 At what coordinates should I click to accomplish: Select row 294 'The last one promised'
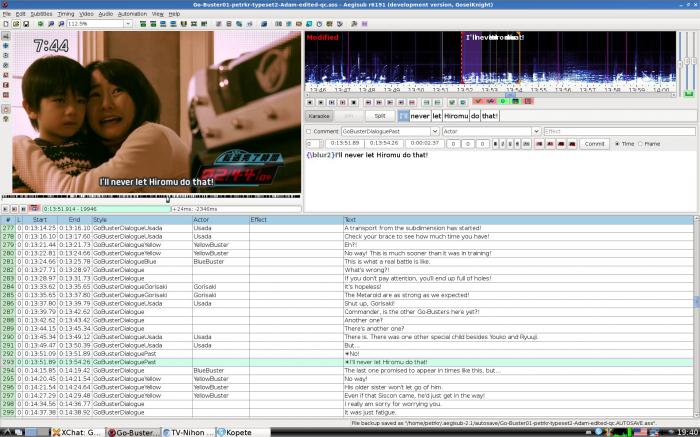[x=346, y=370]
